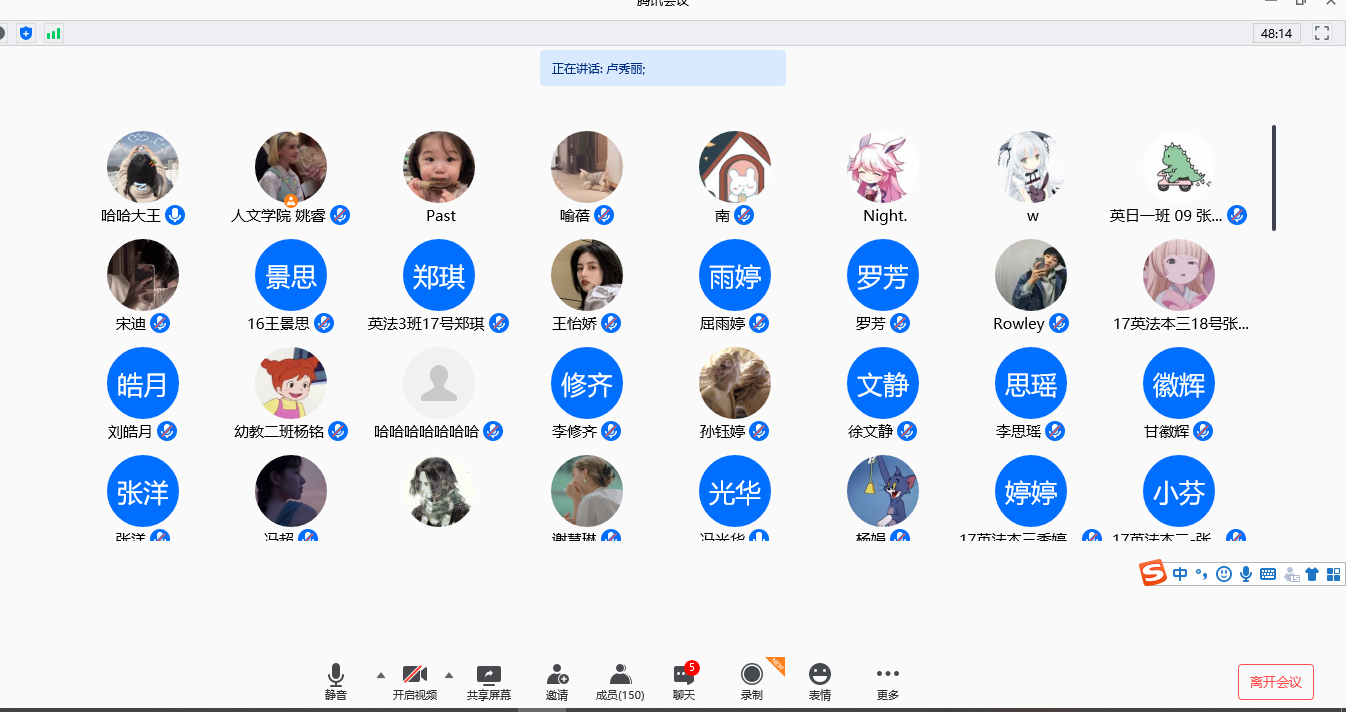Viewport: 1346px width, 712px height.
Task: Click the 离开会议 leave meeting button
Action: click(1275, 682)
